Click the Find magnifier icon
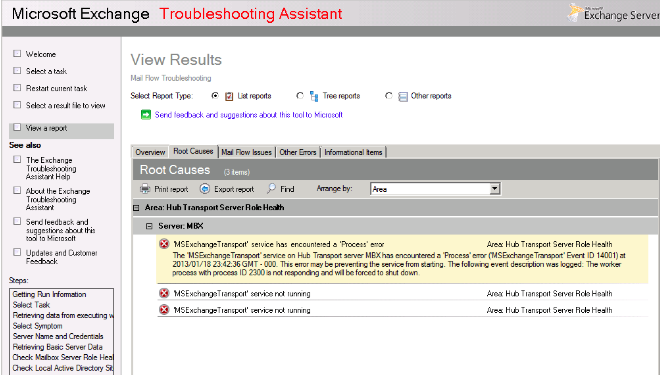 point(271,188)
